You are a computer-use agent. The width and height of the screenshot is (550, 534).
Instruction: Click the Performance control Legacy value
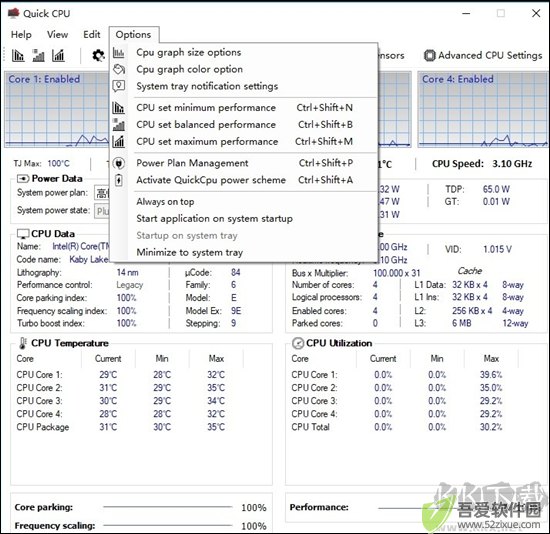click(130, 285)
